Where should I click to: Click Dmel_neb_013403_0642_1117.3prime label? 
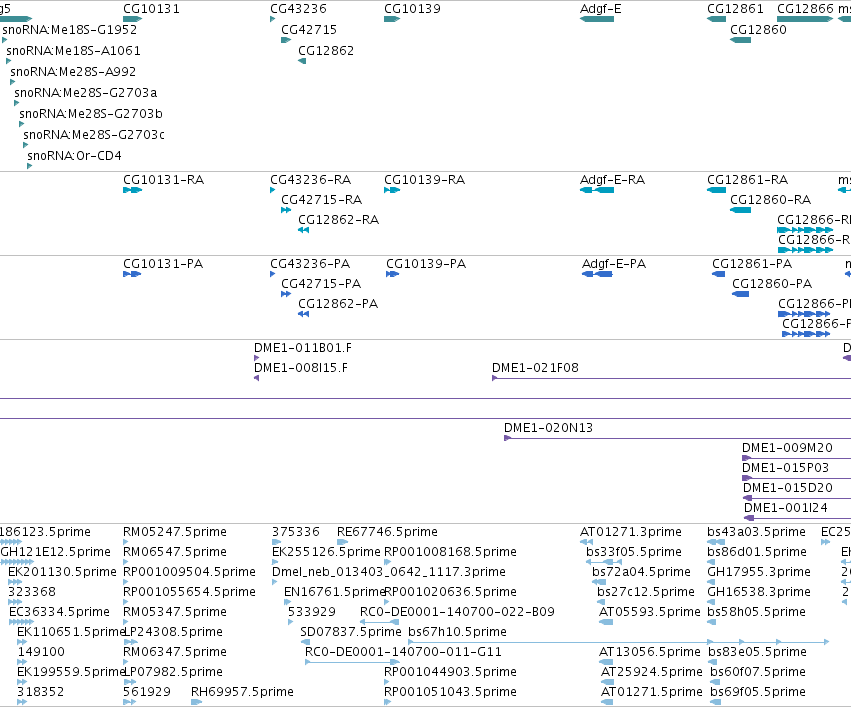tap(389, 572)
